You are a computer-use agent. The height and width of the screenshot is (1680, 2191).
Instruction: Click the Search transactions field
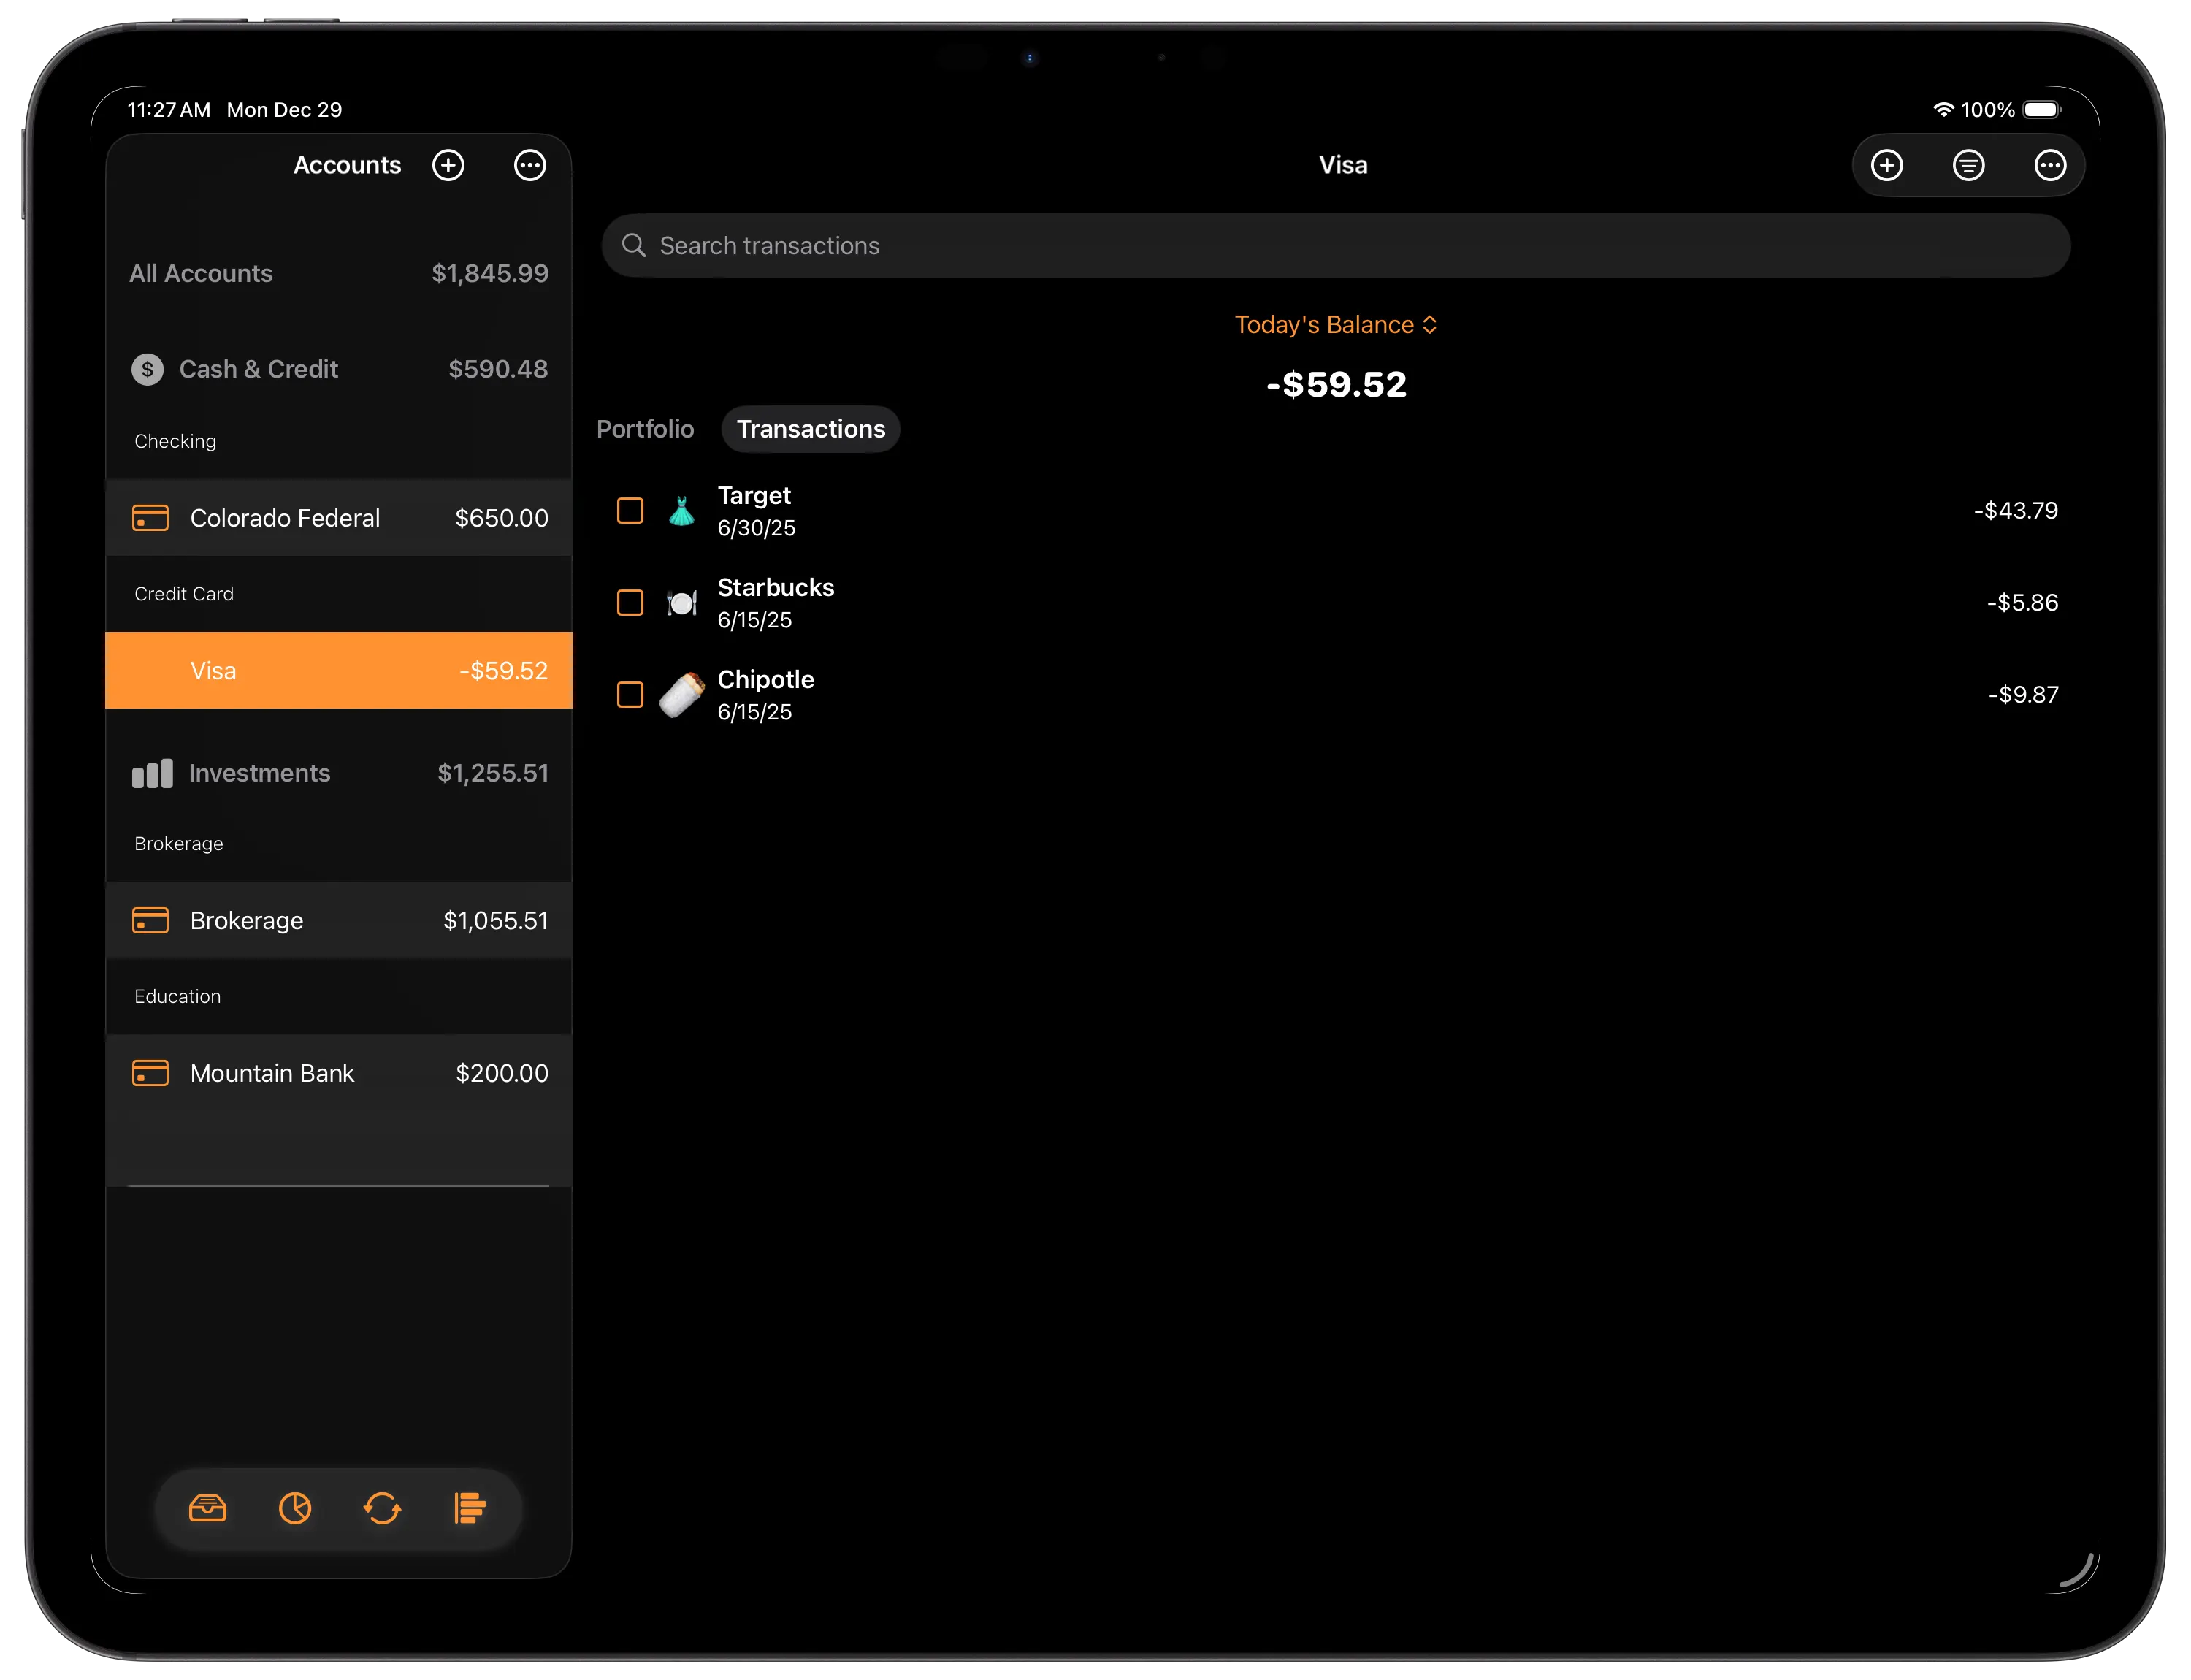click(x=1335, y=246)
